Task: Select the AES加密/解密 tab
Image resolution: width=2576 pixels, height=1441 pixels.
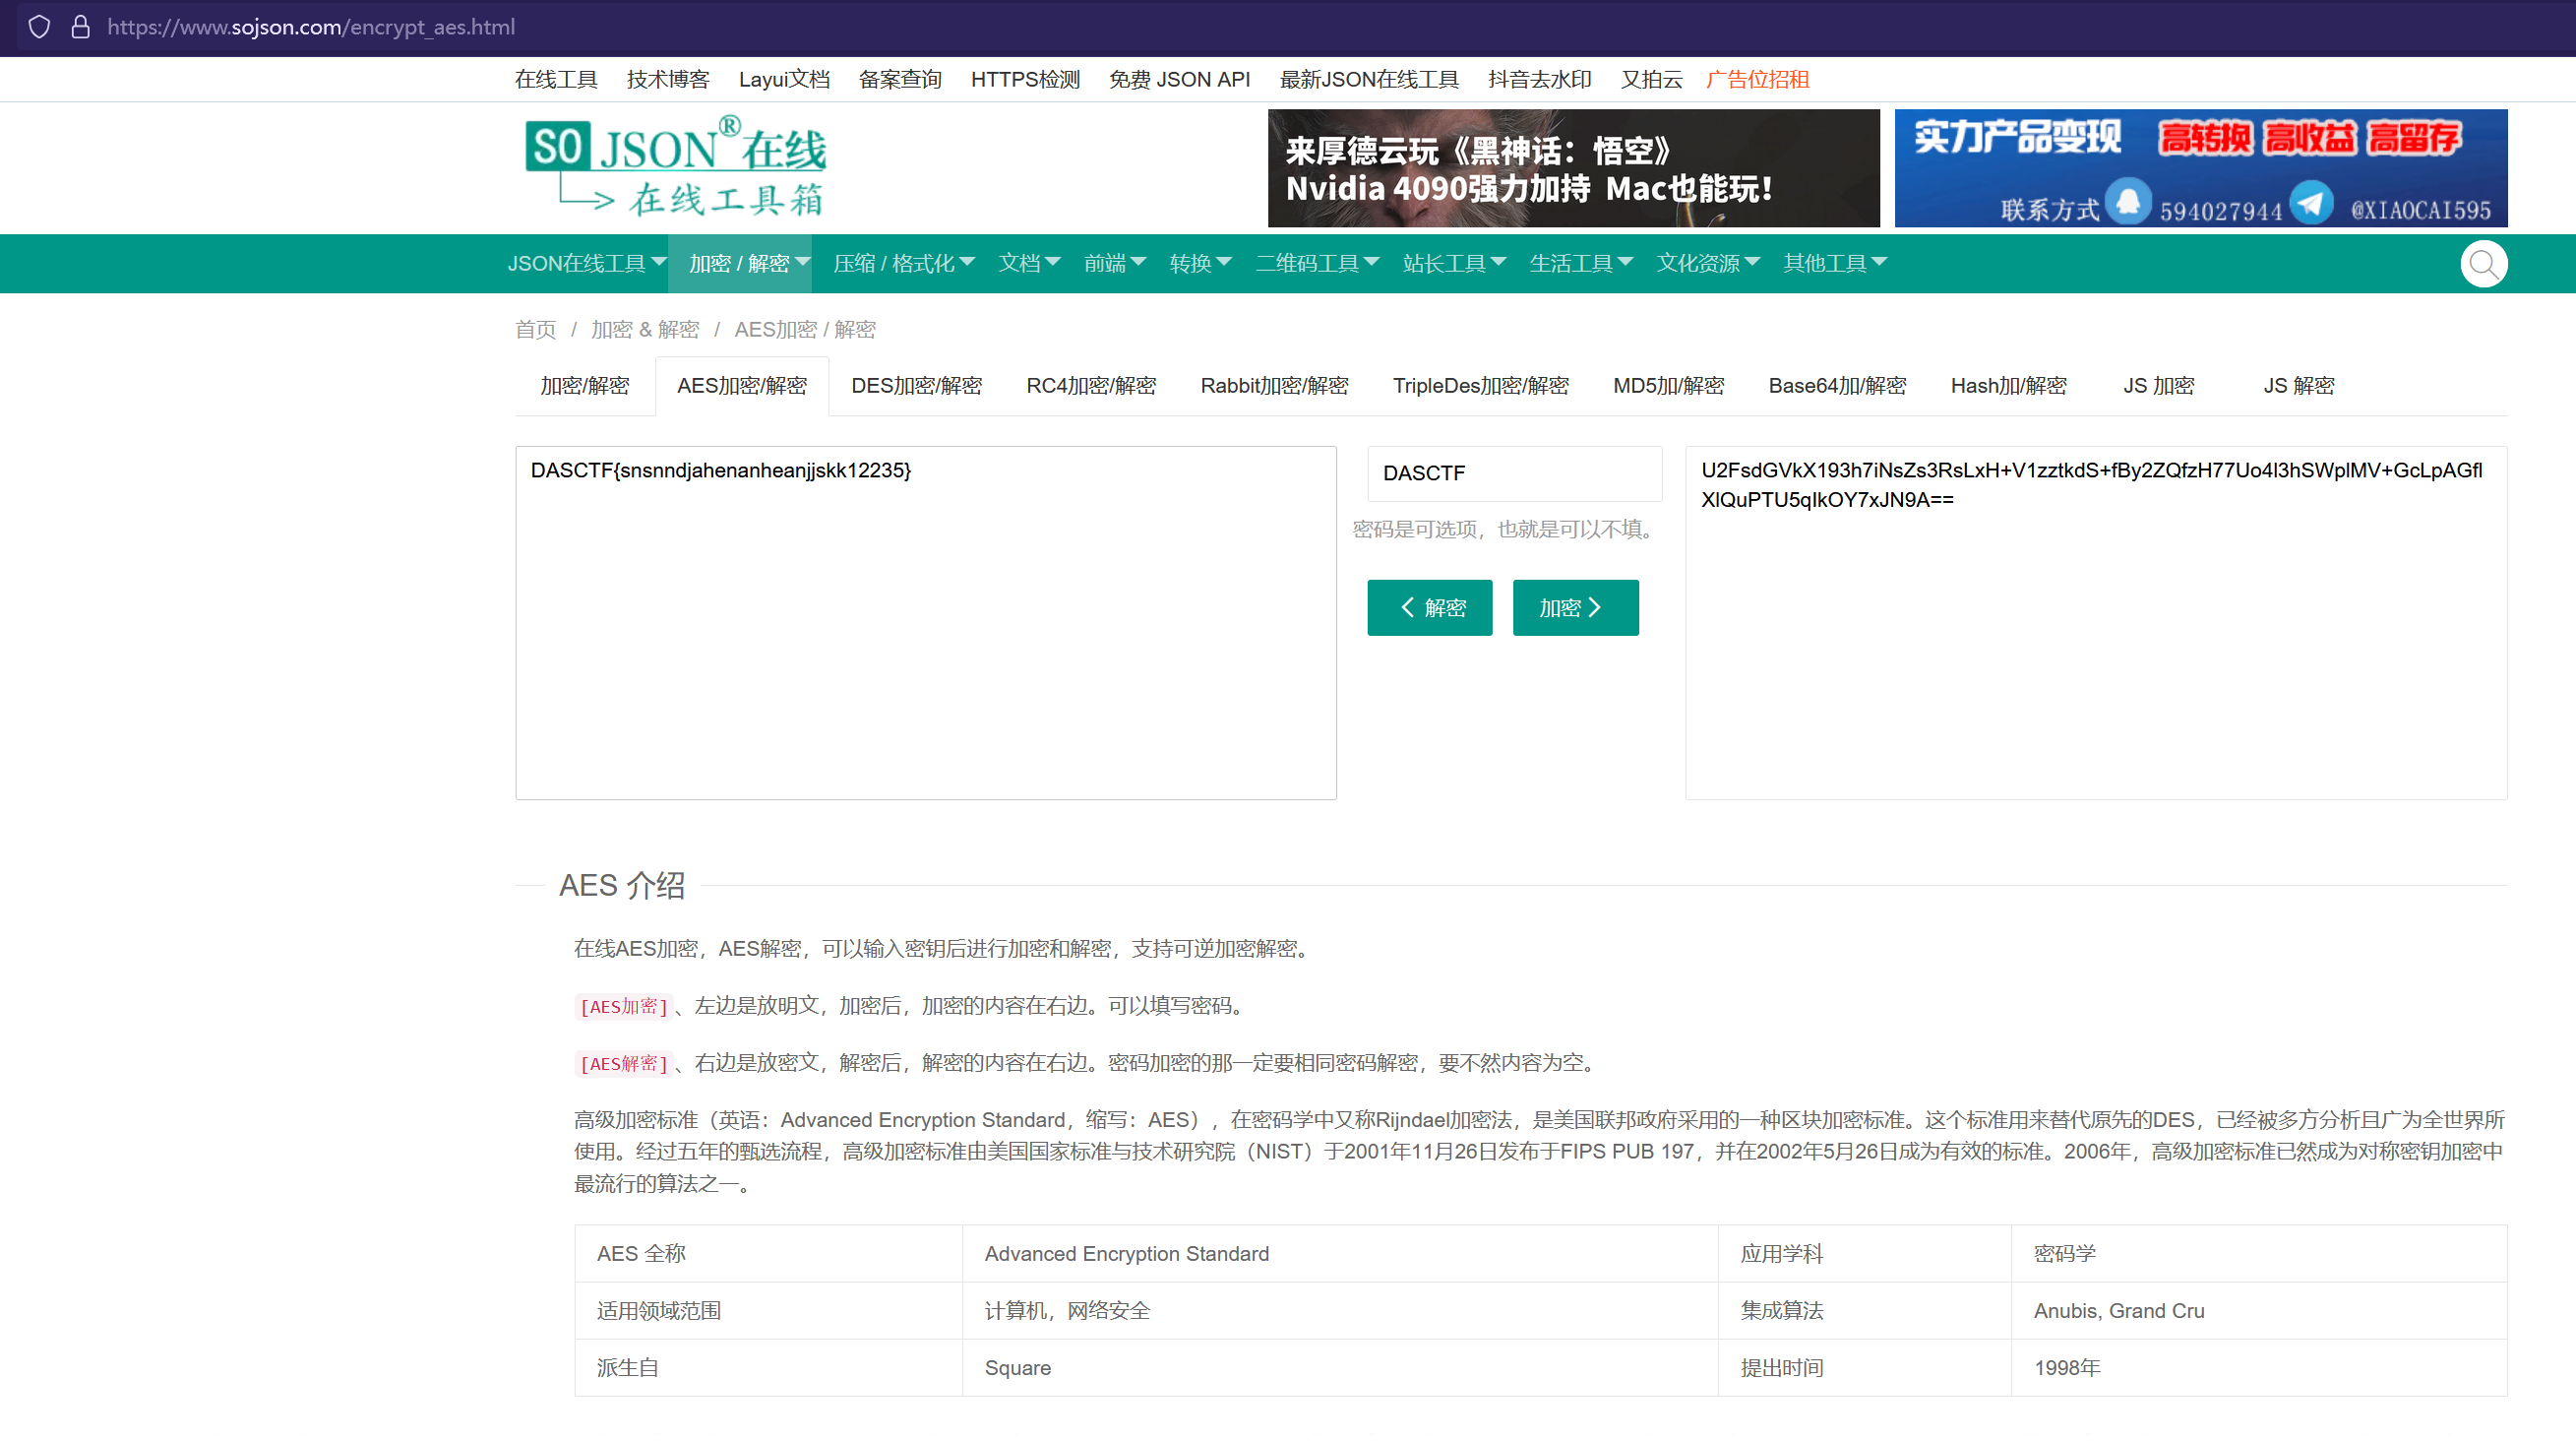Action: coord(742,386)
